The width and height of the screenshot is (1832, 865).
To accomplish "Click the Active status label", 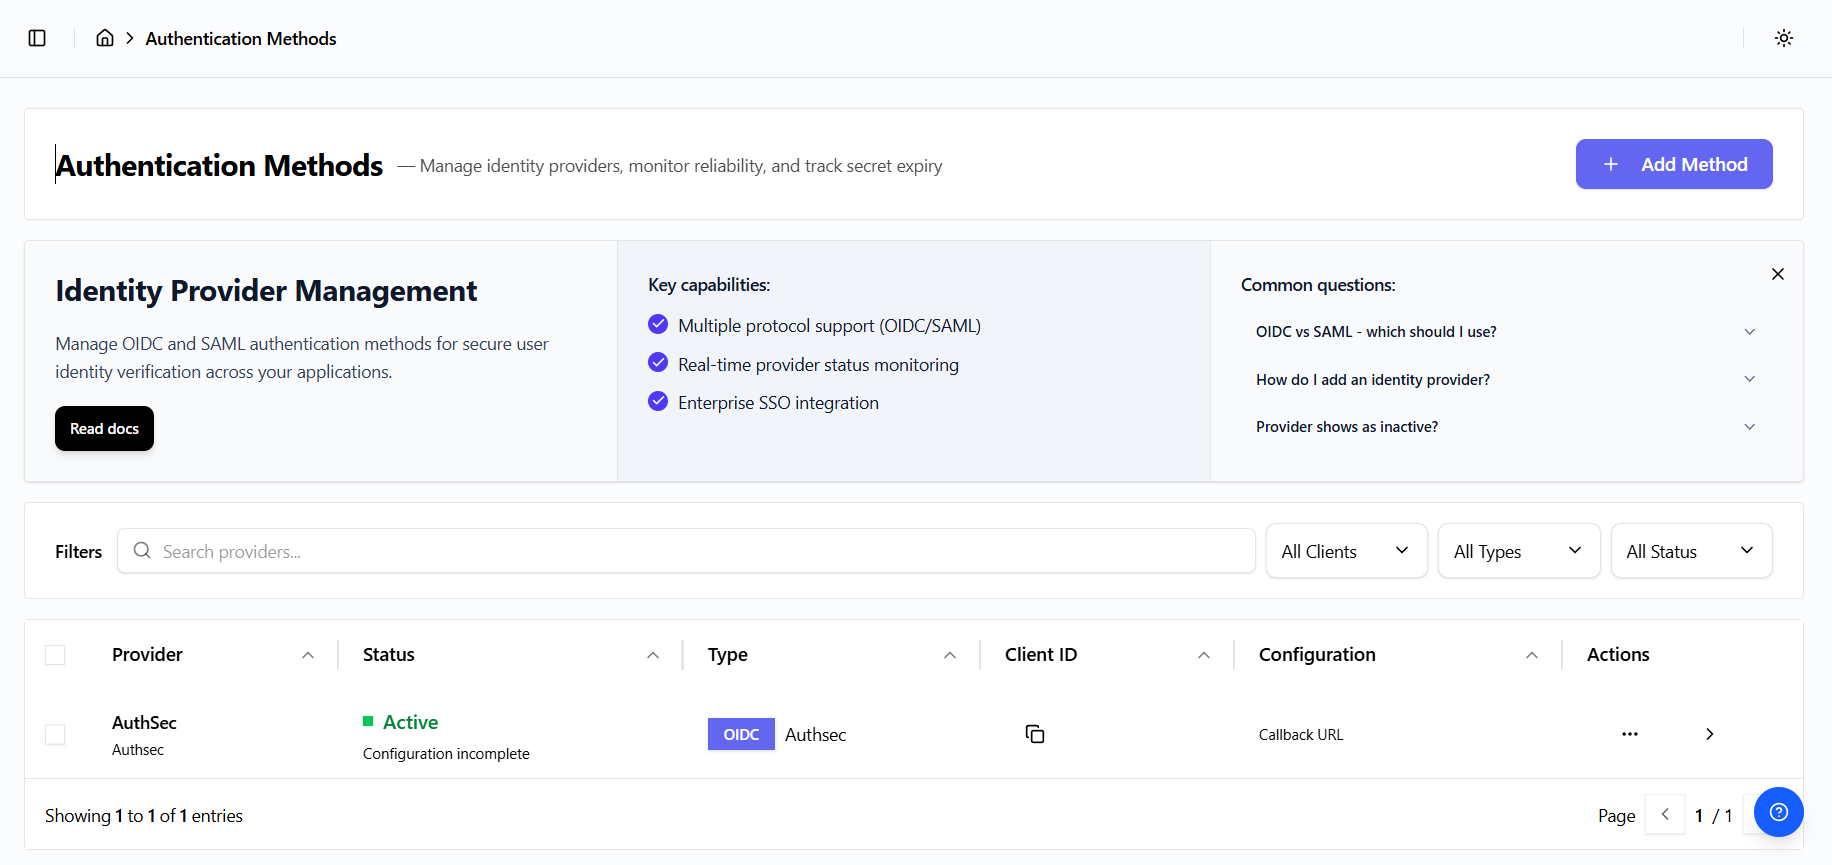I will 410,722.
